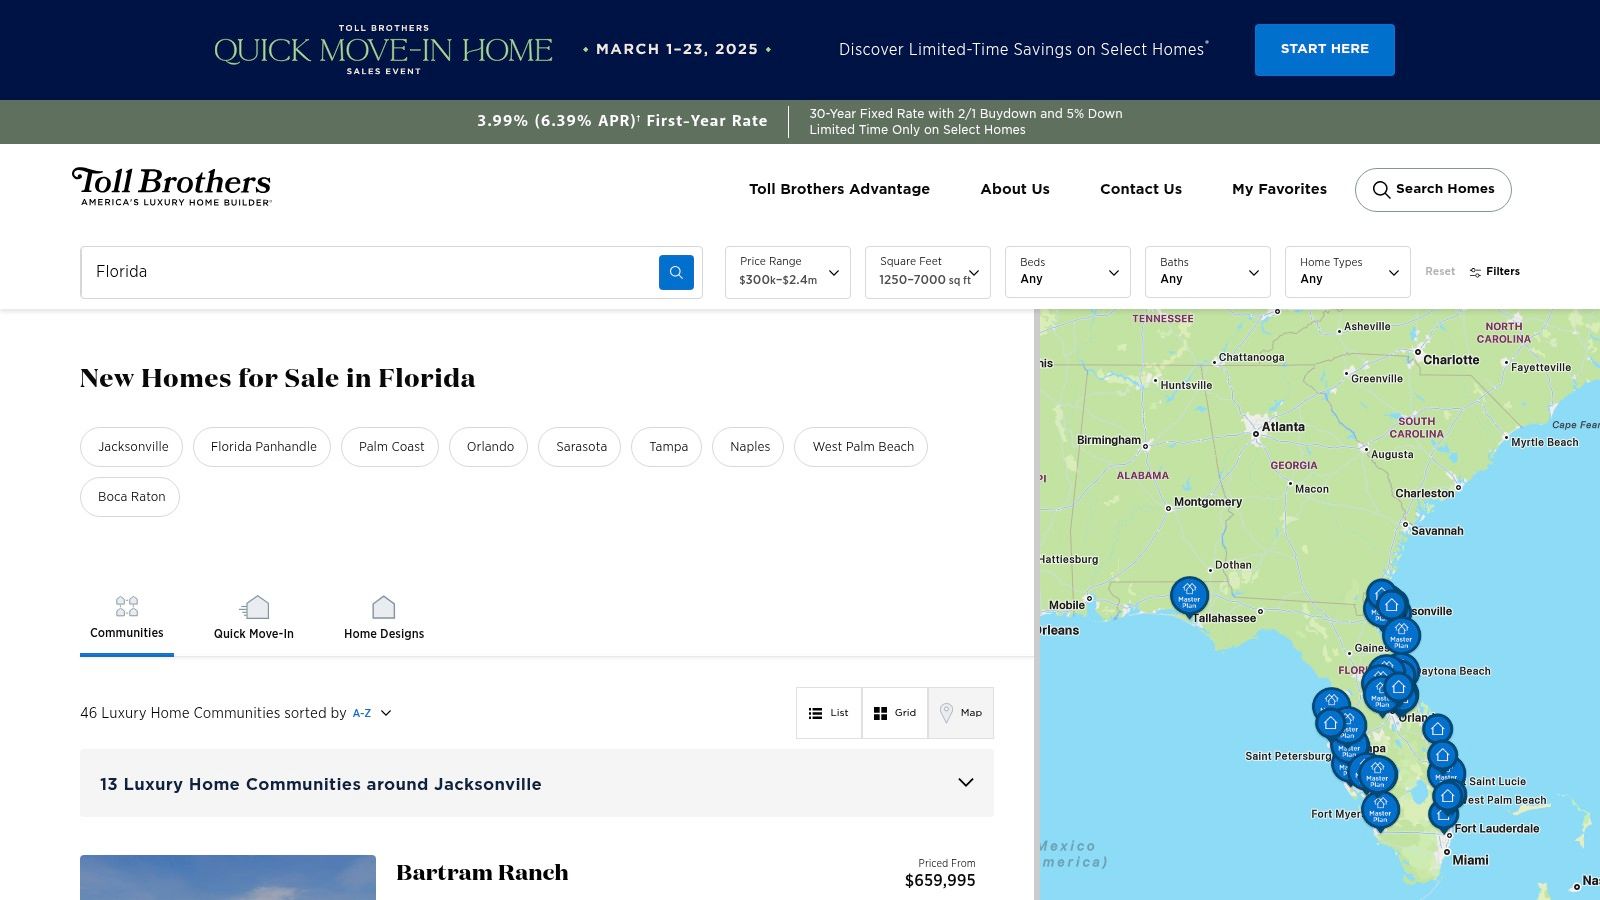Click the Quick Move-In Home banner text
1600x900 pixels.
click(383, 50)
